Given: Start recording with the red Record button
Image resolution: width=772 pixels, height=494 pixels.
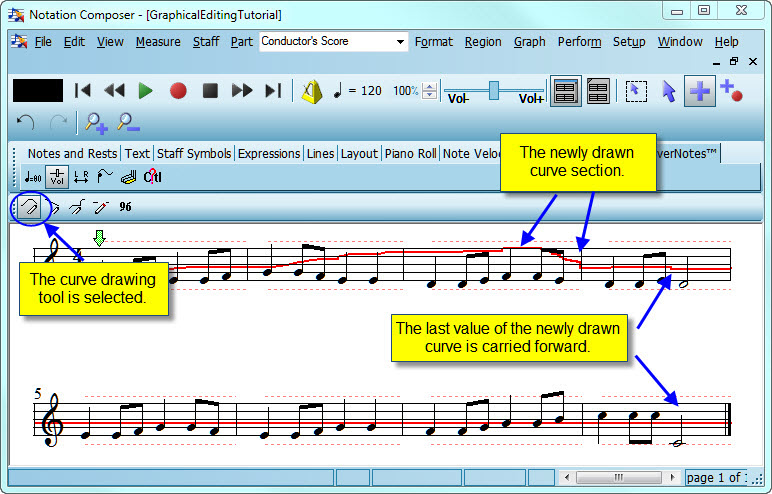Looking at the screenshot, I should tap(178, 91).
